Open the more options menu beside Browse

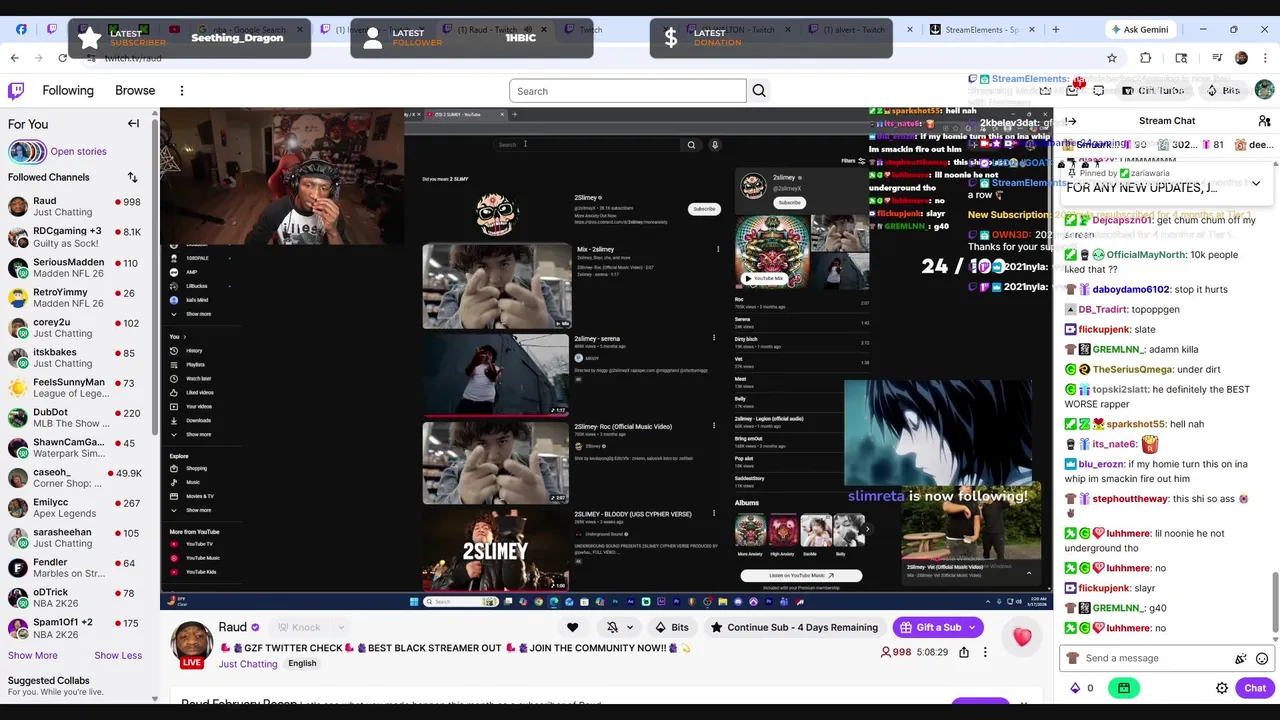(x=182, y=91)
